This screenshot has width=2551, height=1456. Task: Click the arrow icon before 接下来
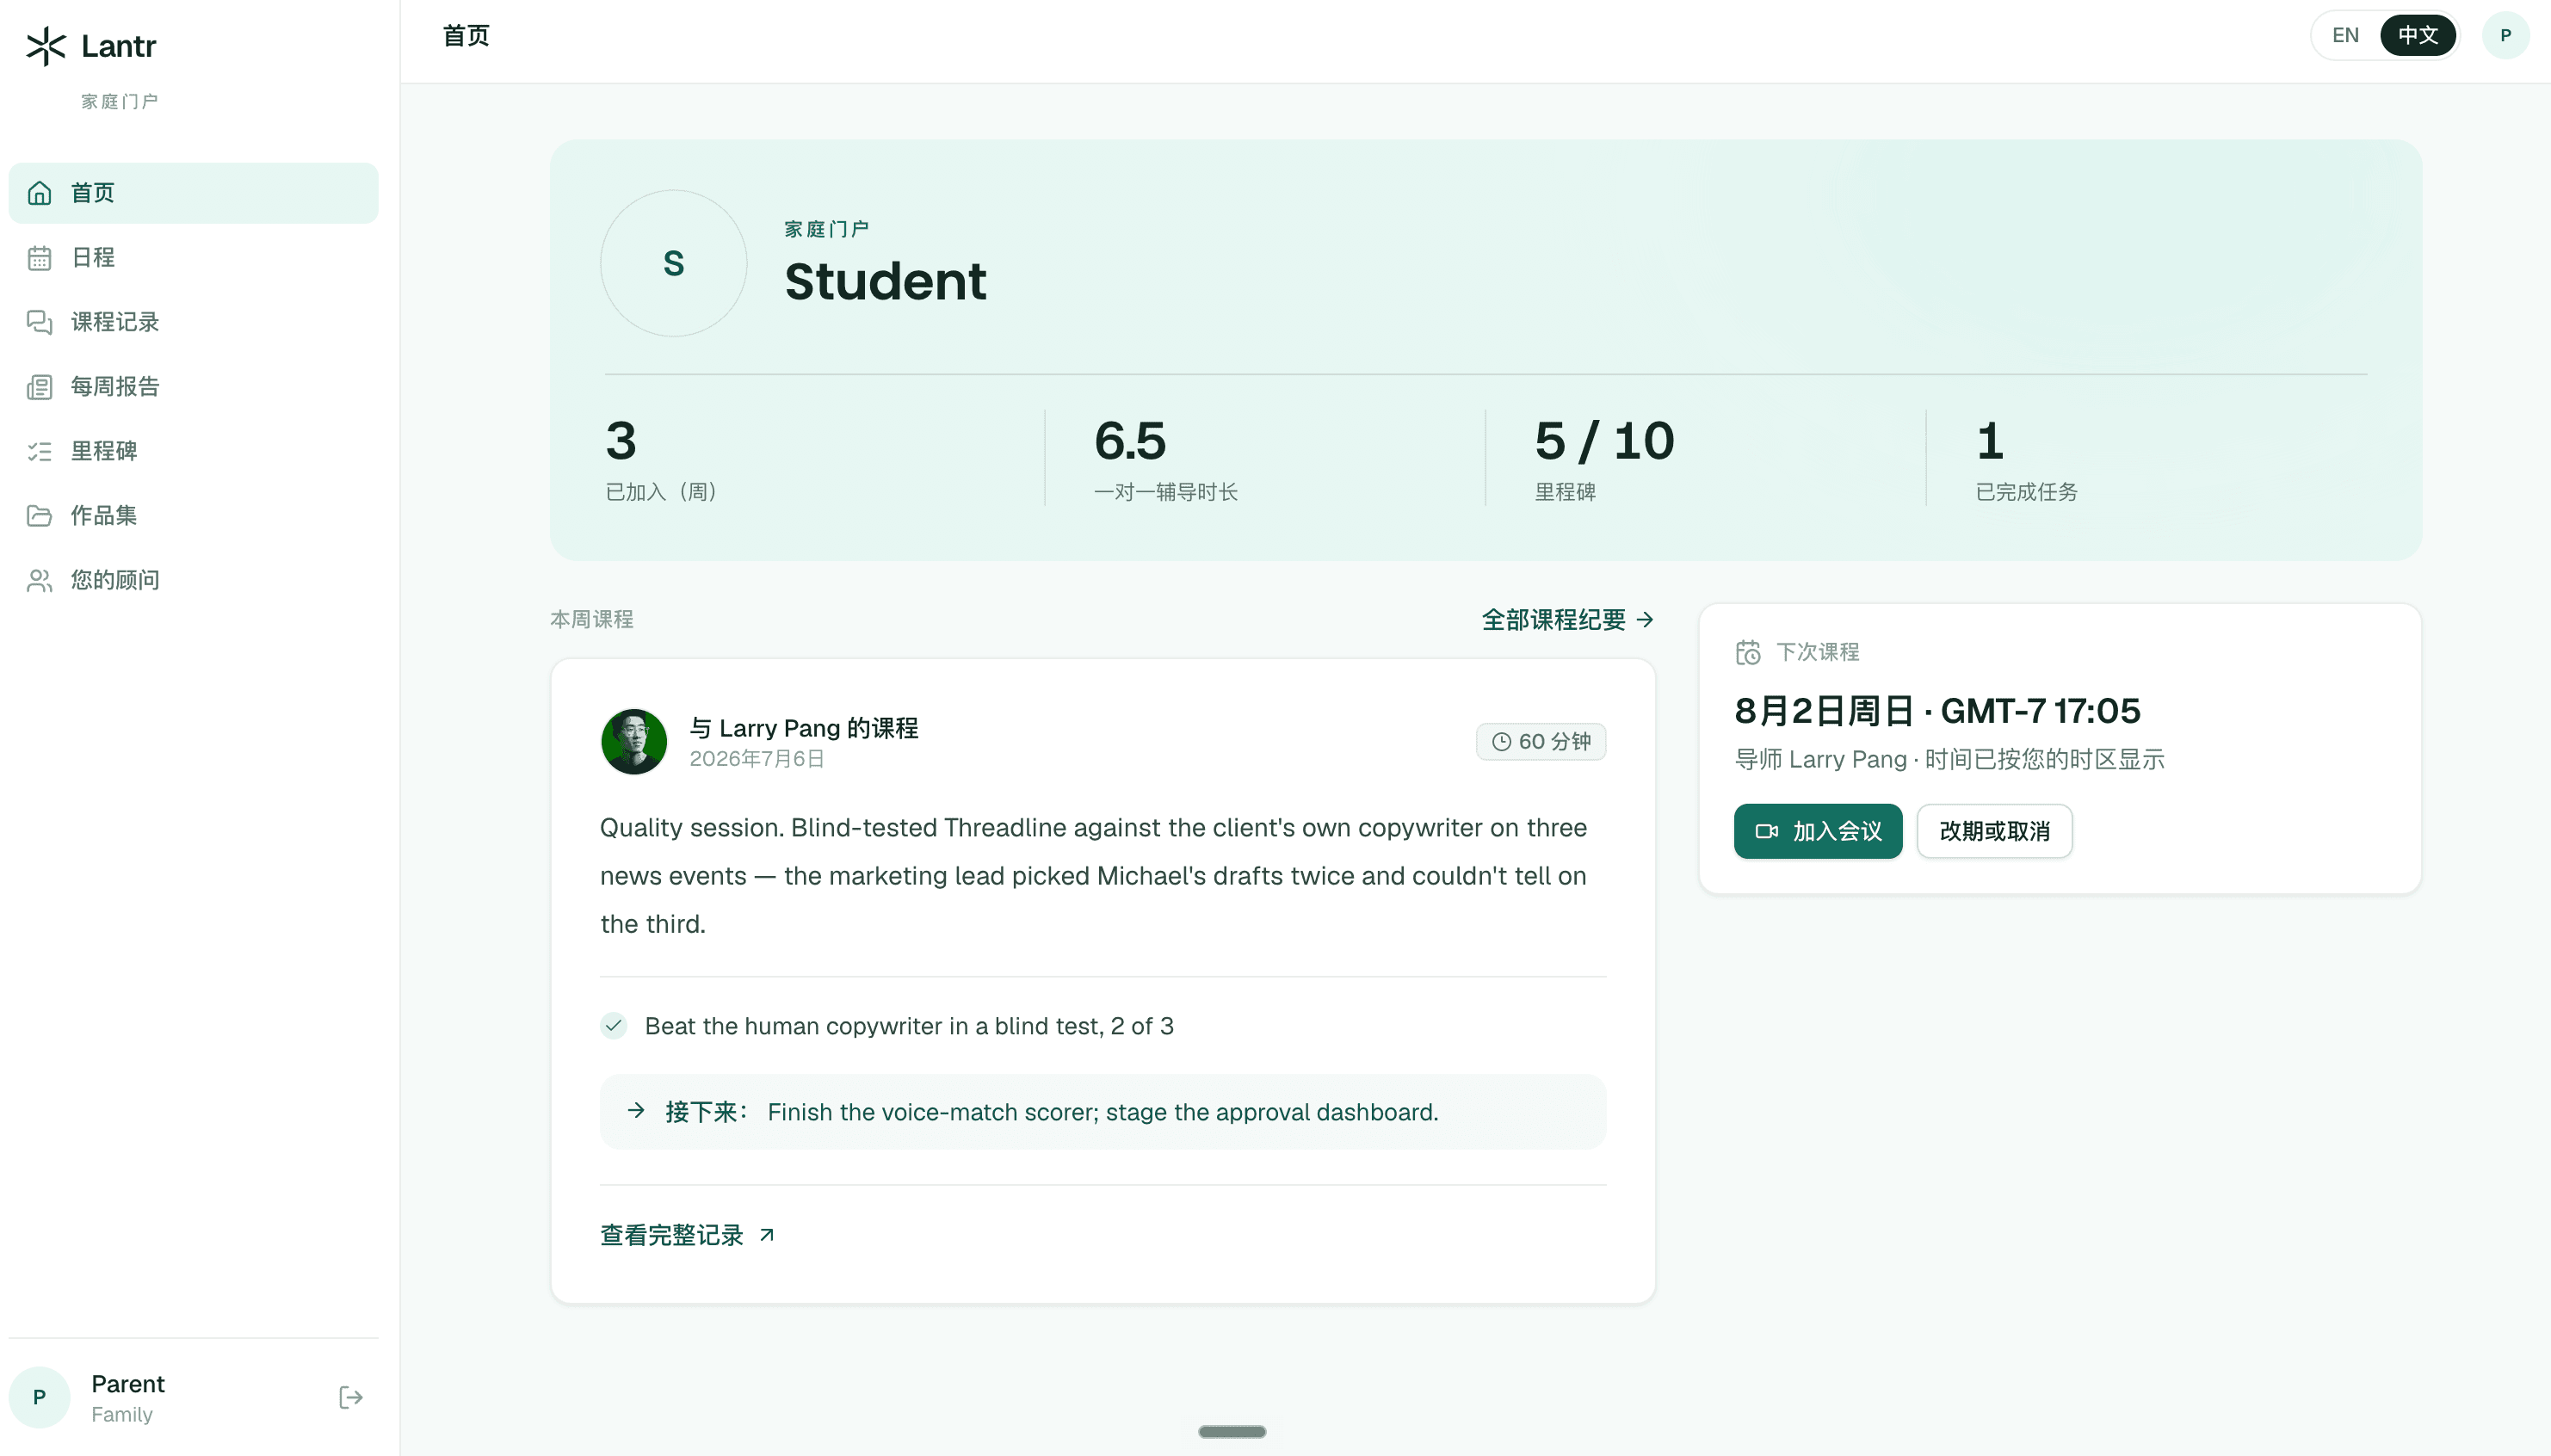(x=636, y=1110)
